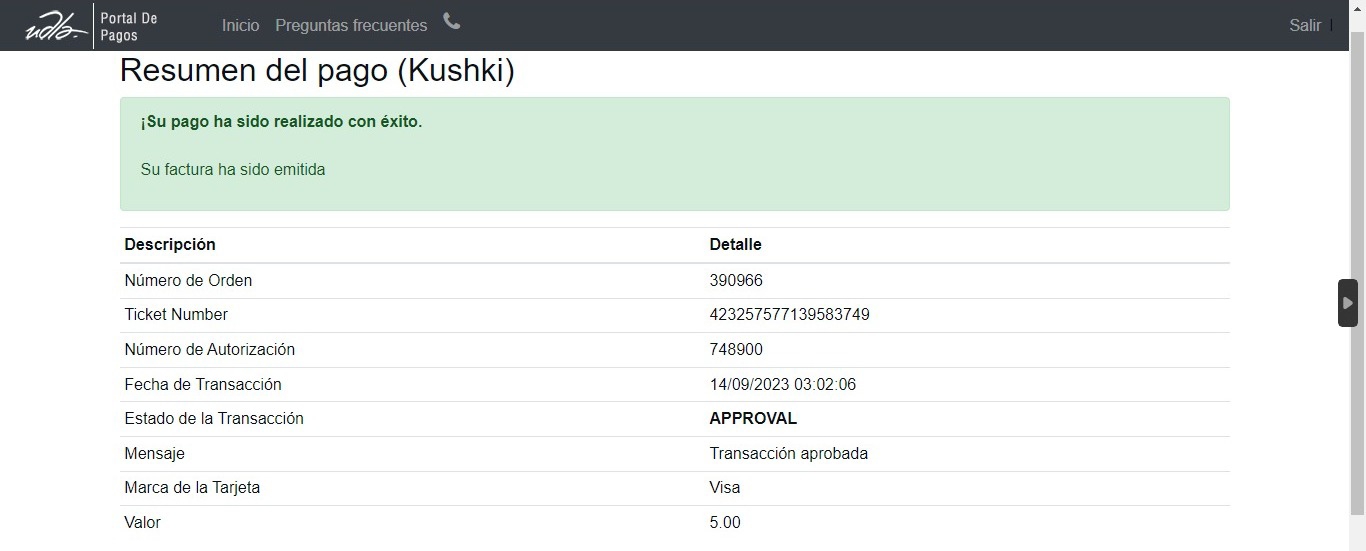Click the phone contact icon
Viewport: 1366px width, 551px height.
point(452,22)
